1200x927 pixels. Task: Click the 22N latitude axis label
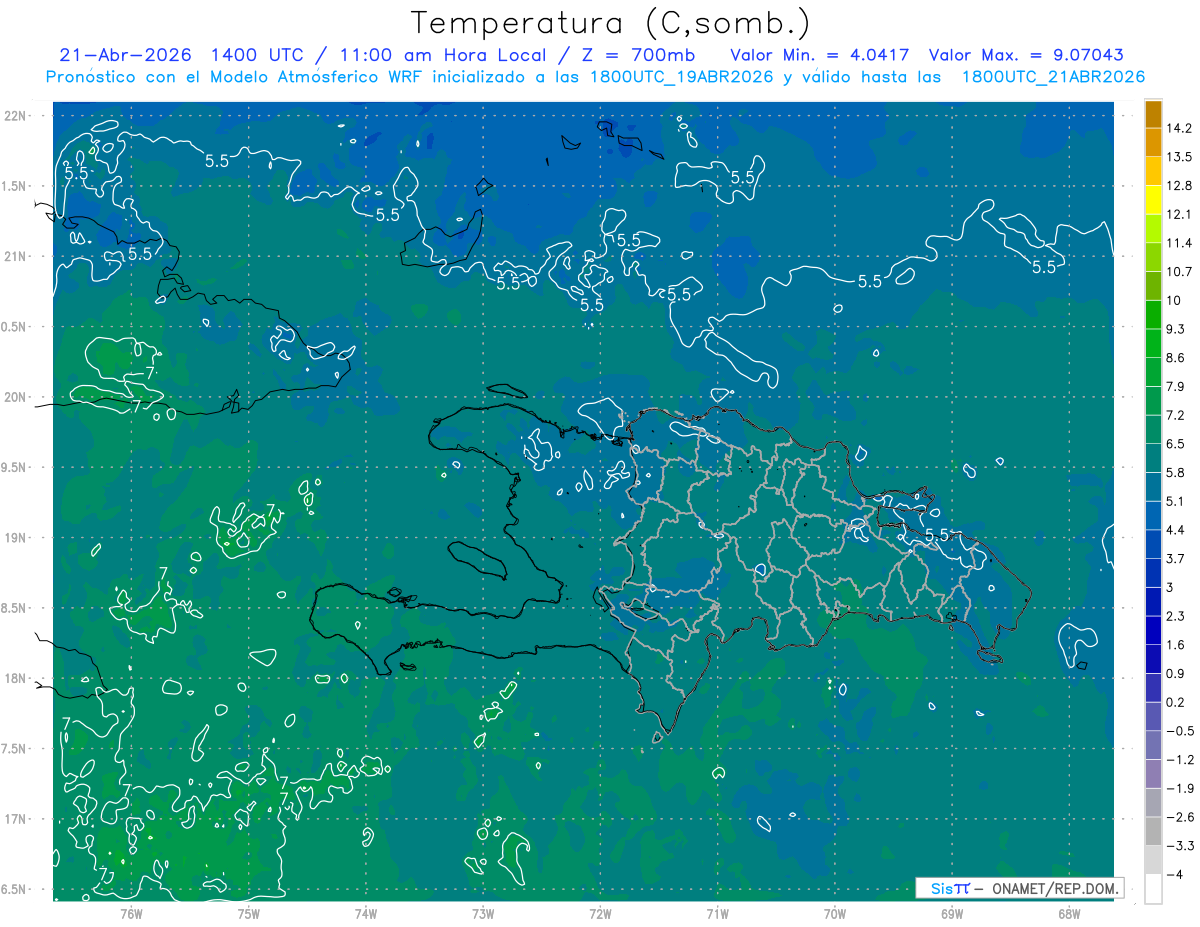pyautogui.click(x=17, y=115)
